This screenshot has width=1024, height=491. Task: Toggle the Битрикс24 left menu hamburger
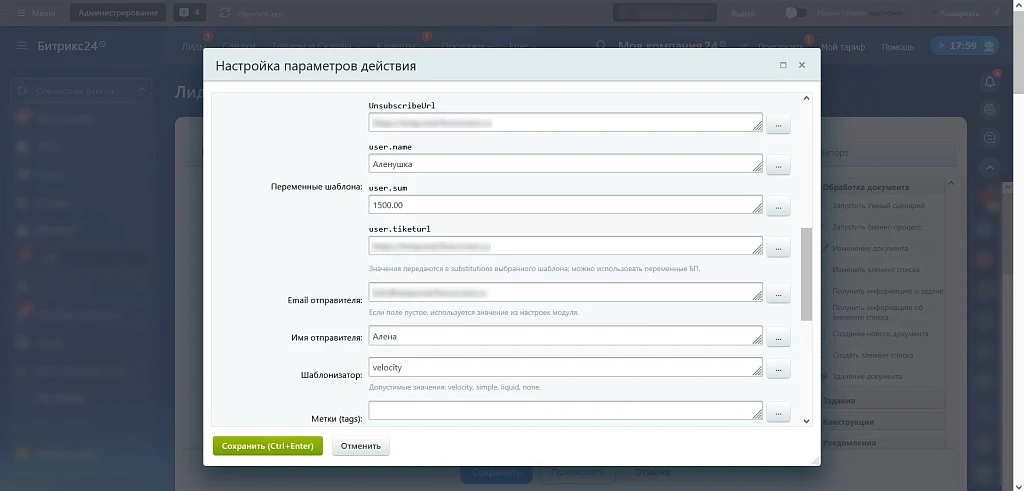(22, 46)
